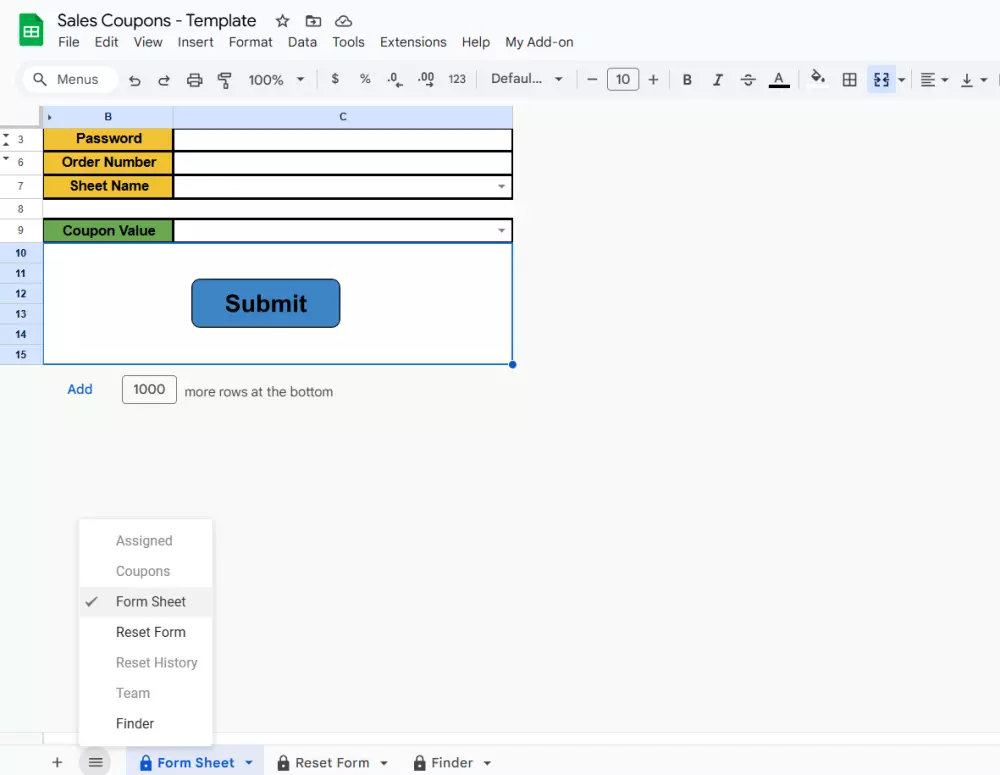Click the paint format icon
Viewport: 1000px width, 775px height.
pyautogui.click(x=225, y=79)
